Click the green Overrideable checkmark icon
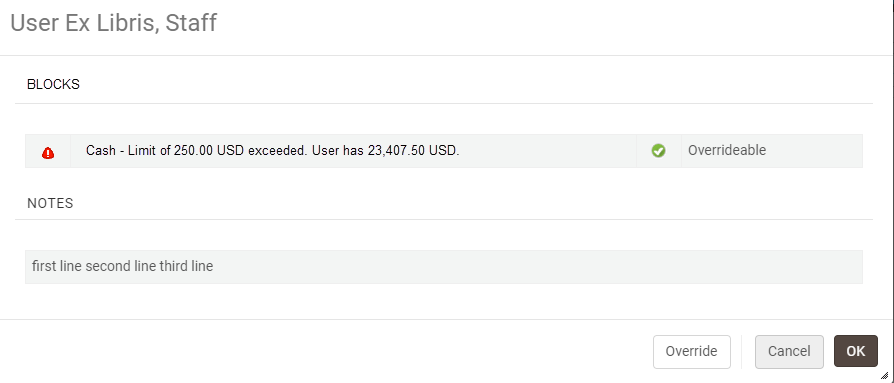894x383 pixels. [659, 151]
